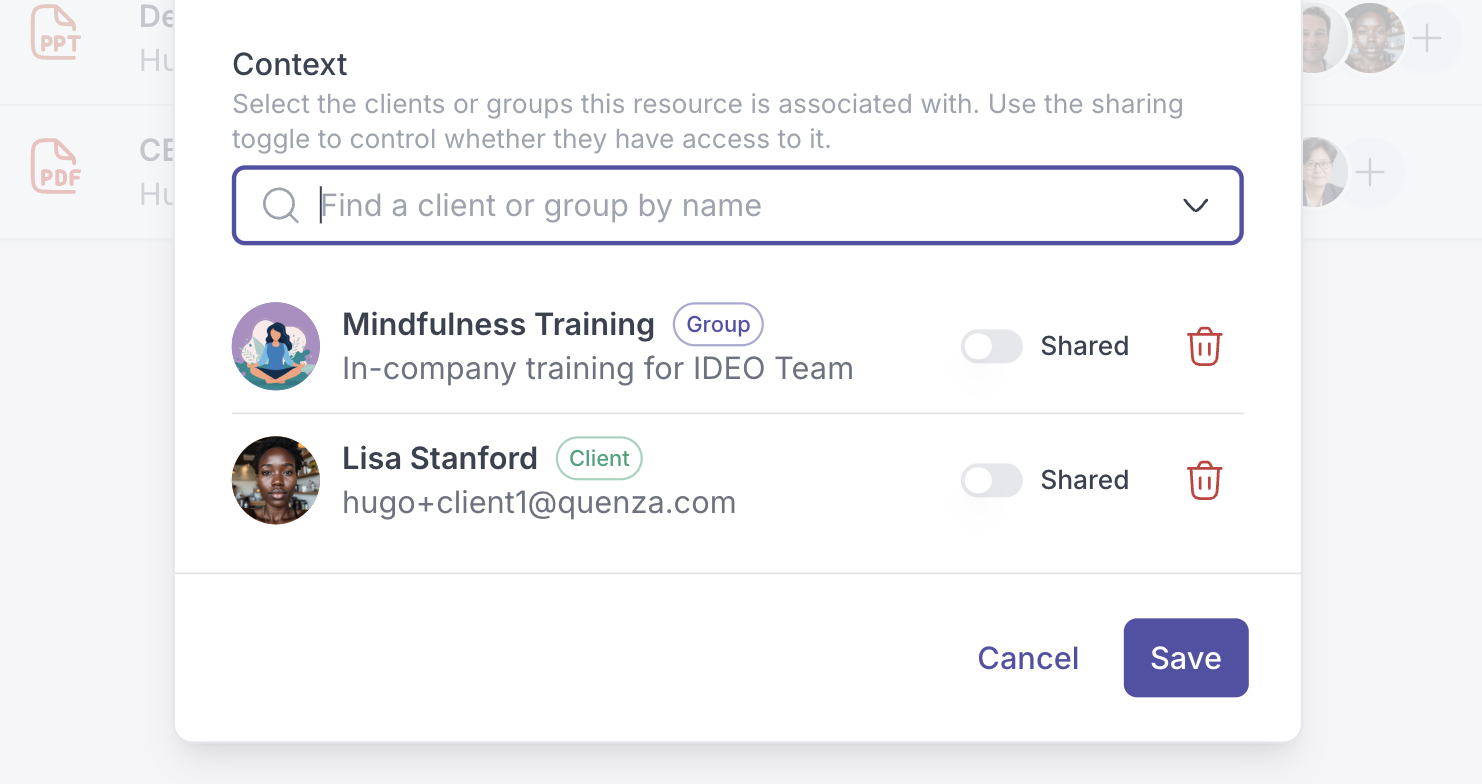Viewport: 1482px width, 784px height.
Task: Click the PDF file icon
Action: point(55,166)
